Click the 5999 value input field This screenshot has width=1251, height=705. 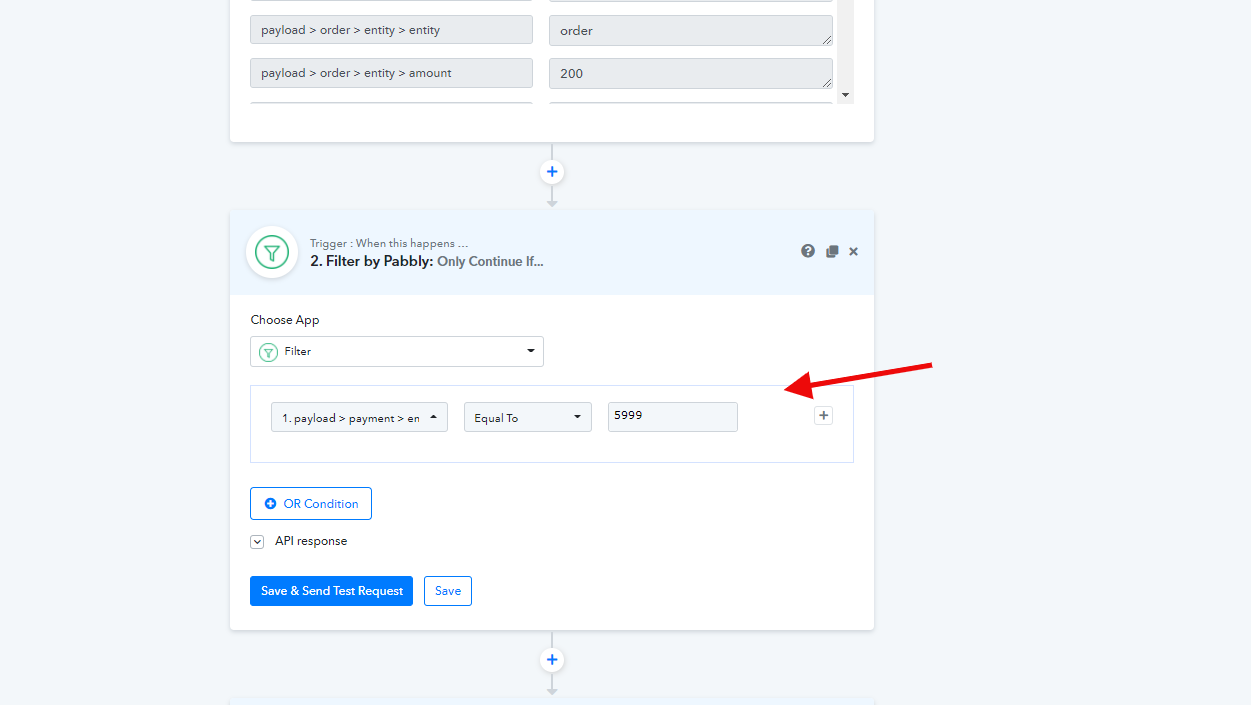[x=673, y=417]
